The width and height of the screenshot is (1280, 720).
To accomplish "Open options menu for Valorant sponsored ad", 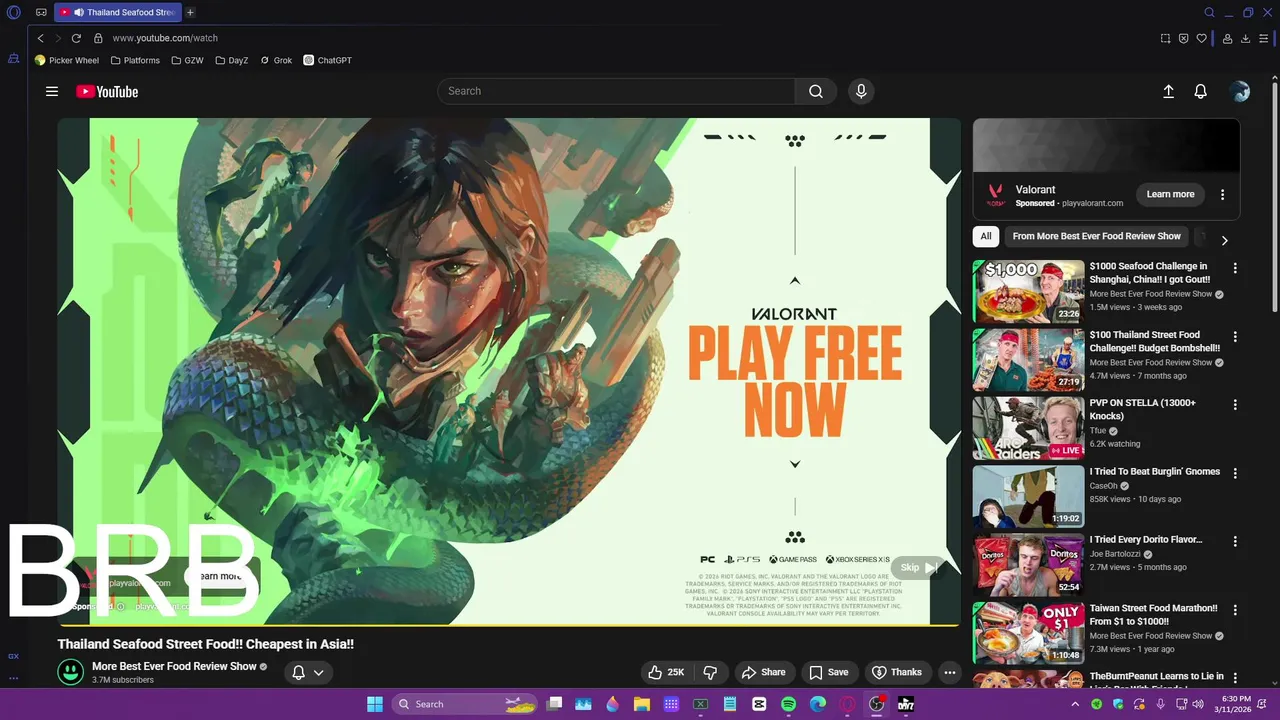I will 1222,194.
